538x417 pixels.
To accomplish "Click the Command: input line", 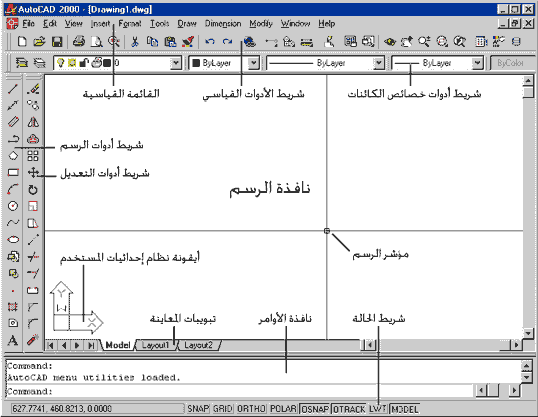I will 240,391.
